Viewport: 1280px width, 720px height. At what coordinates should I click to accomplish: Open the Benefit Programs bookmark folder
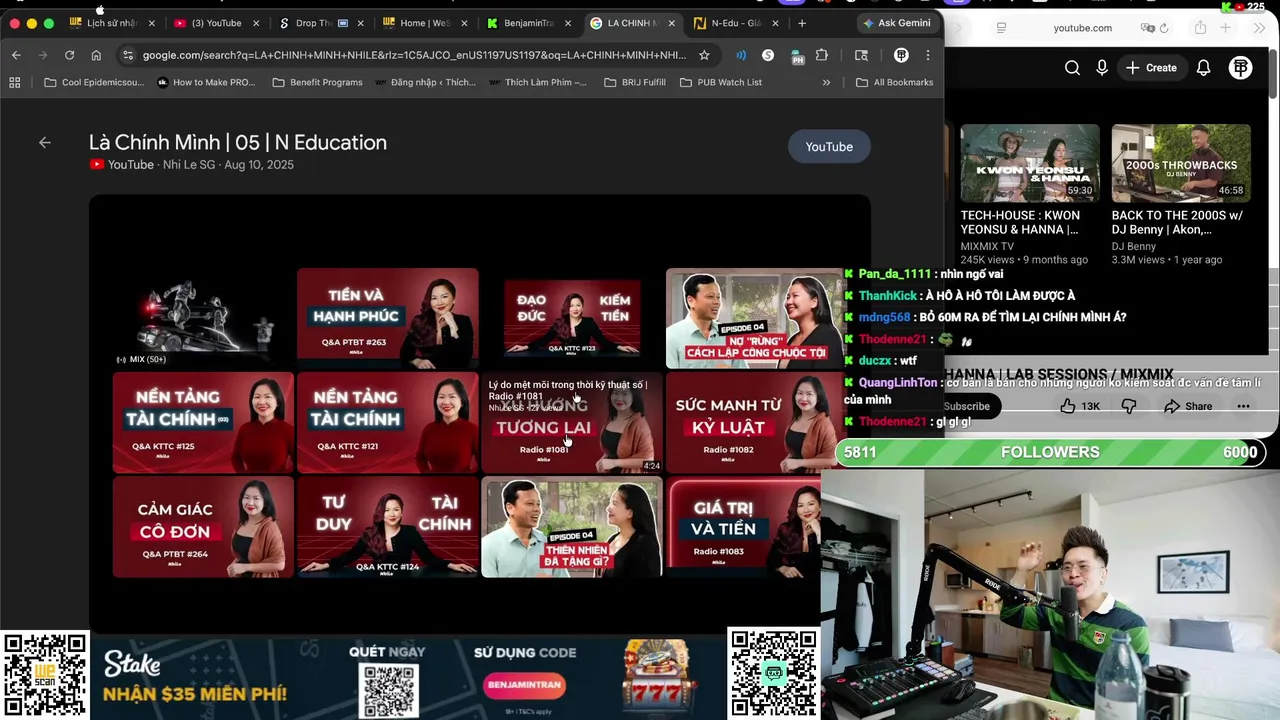[x=317, y=82]
